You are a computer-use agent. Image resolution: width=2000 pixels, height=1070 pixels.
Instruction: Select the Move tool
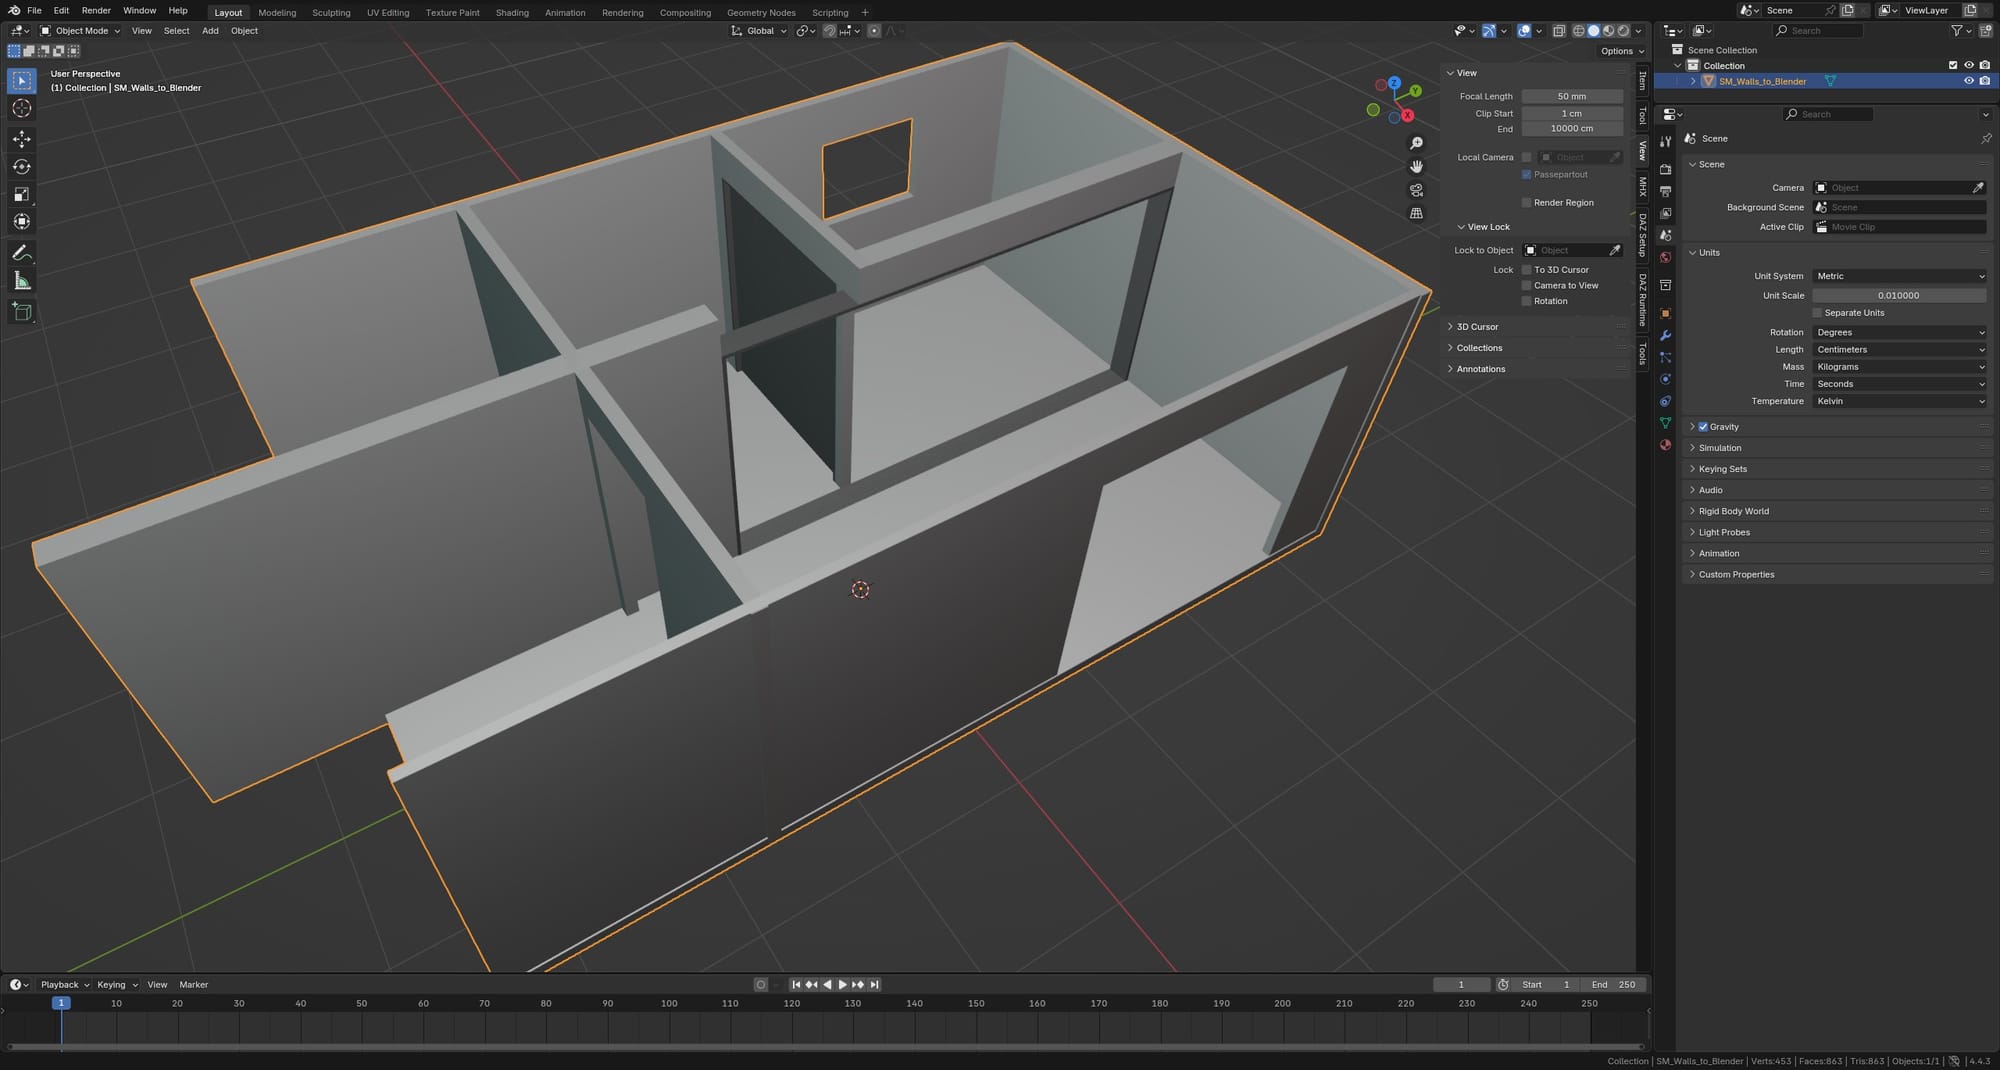tap(22, 139)
